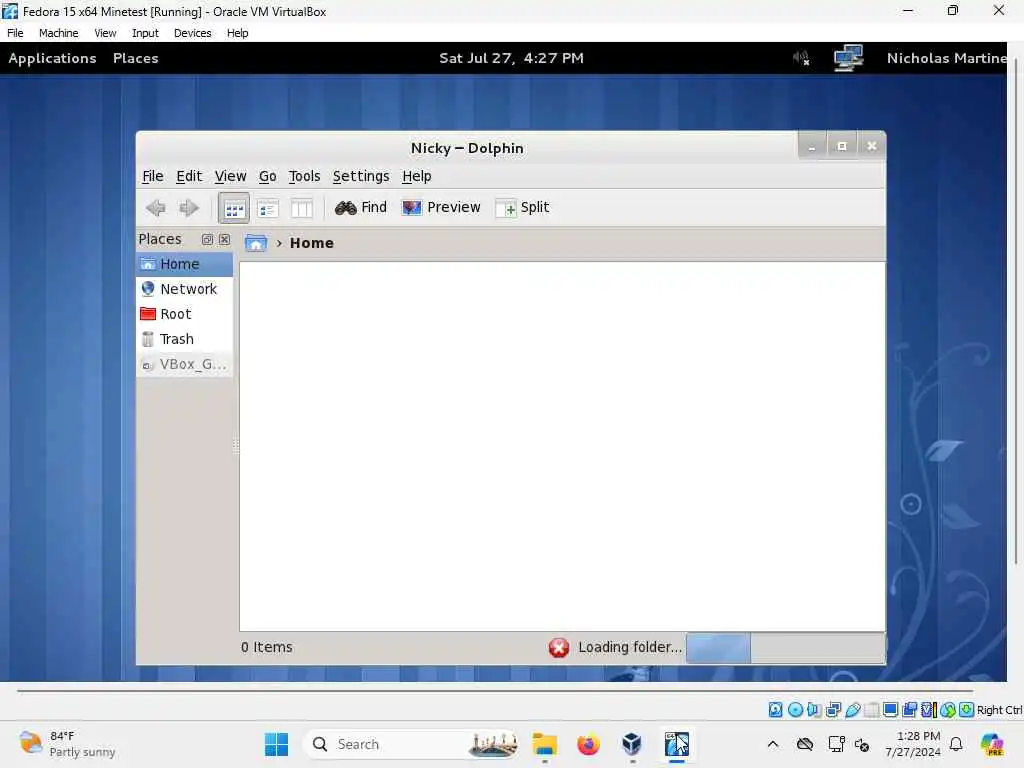Undock the Places panel
This screenshot has width=1024, height=768.
click(207, 240)
